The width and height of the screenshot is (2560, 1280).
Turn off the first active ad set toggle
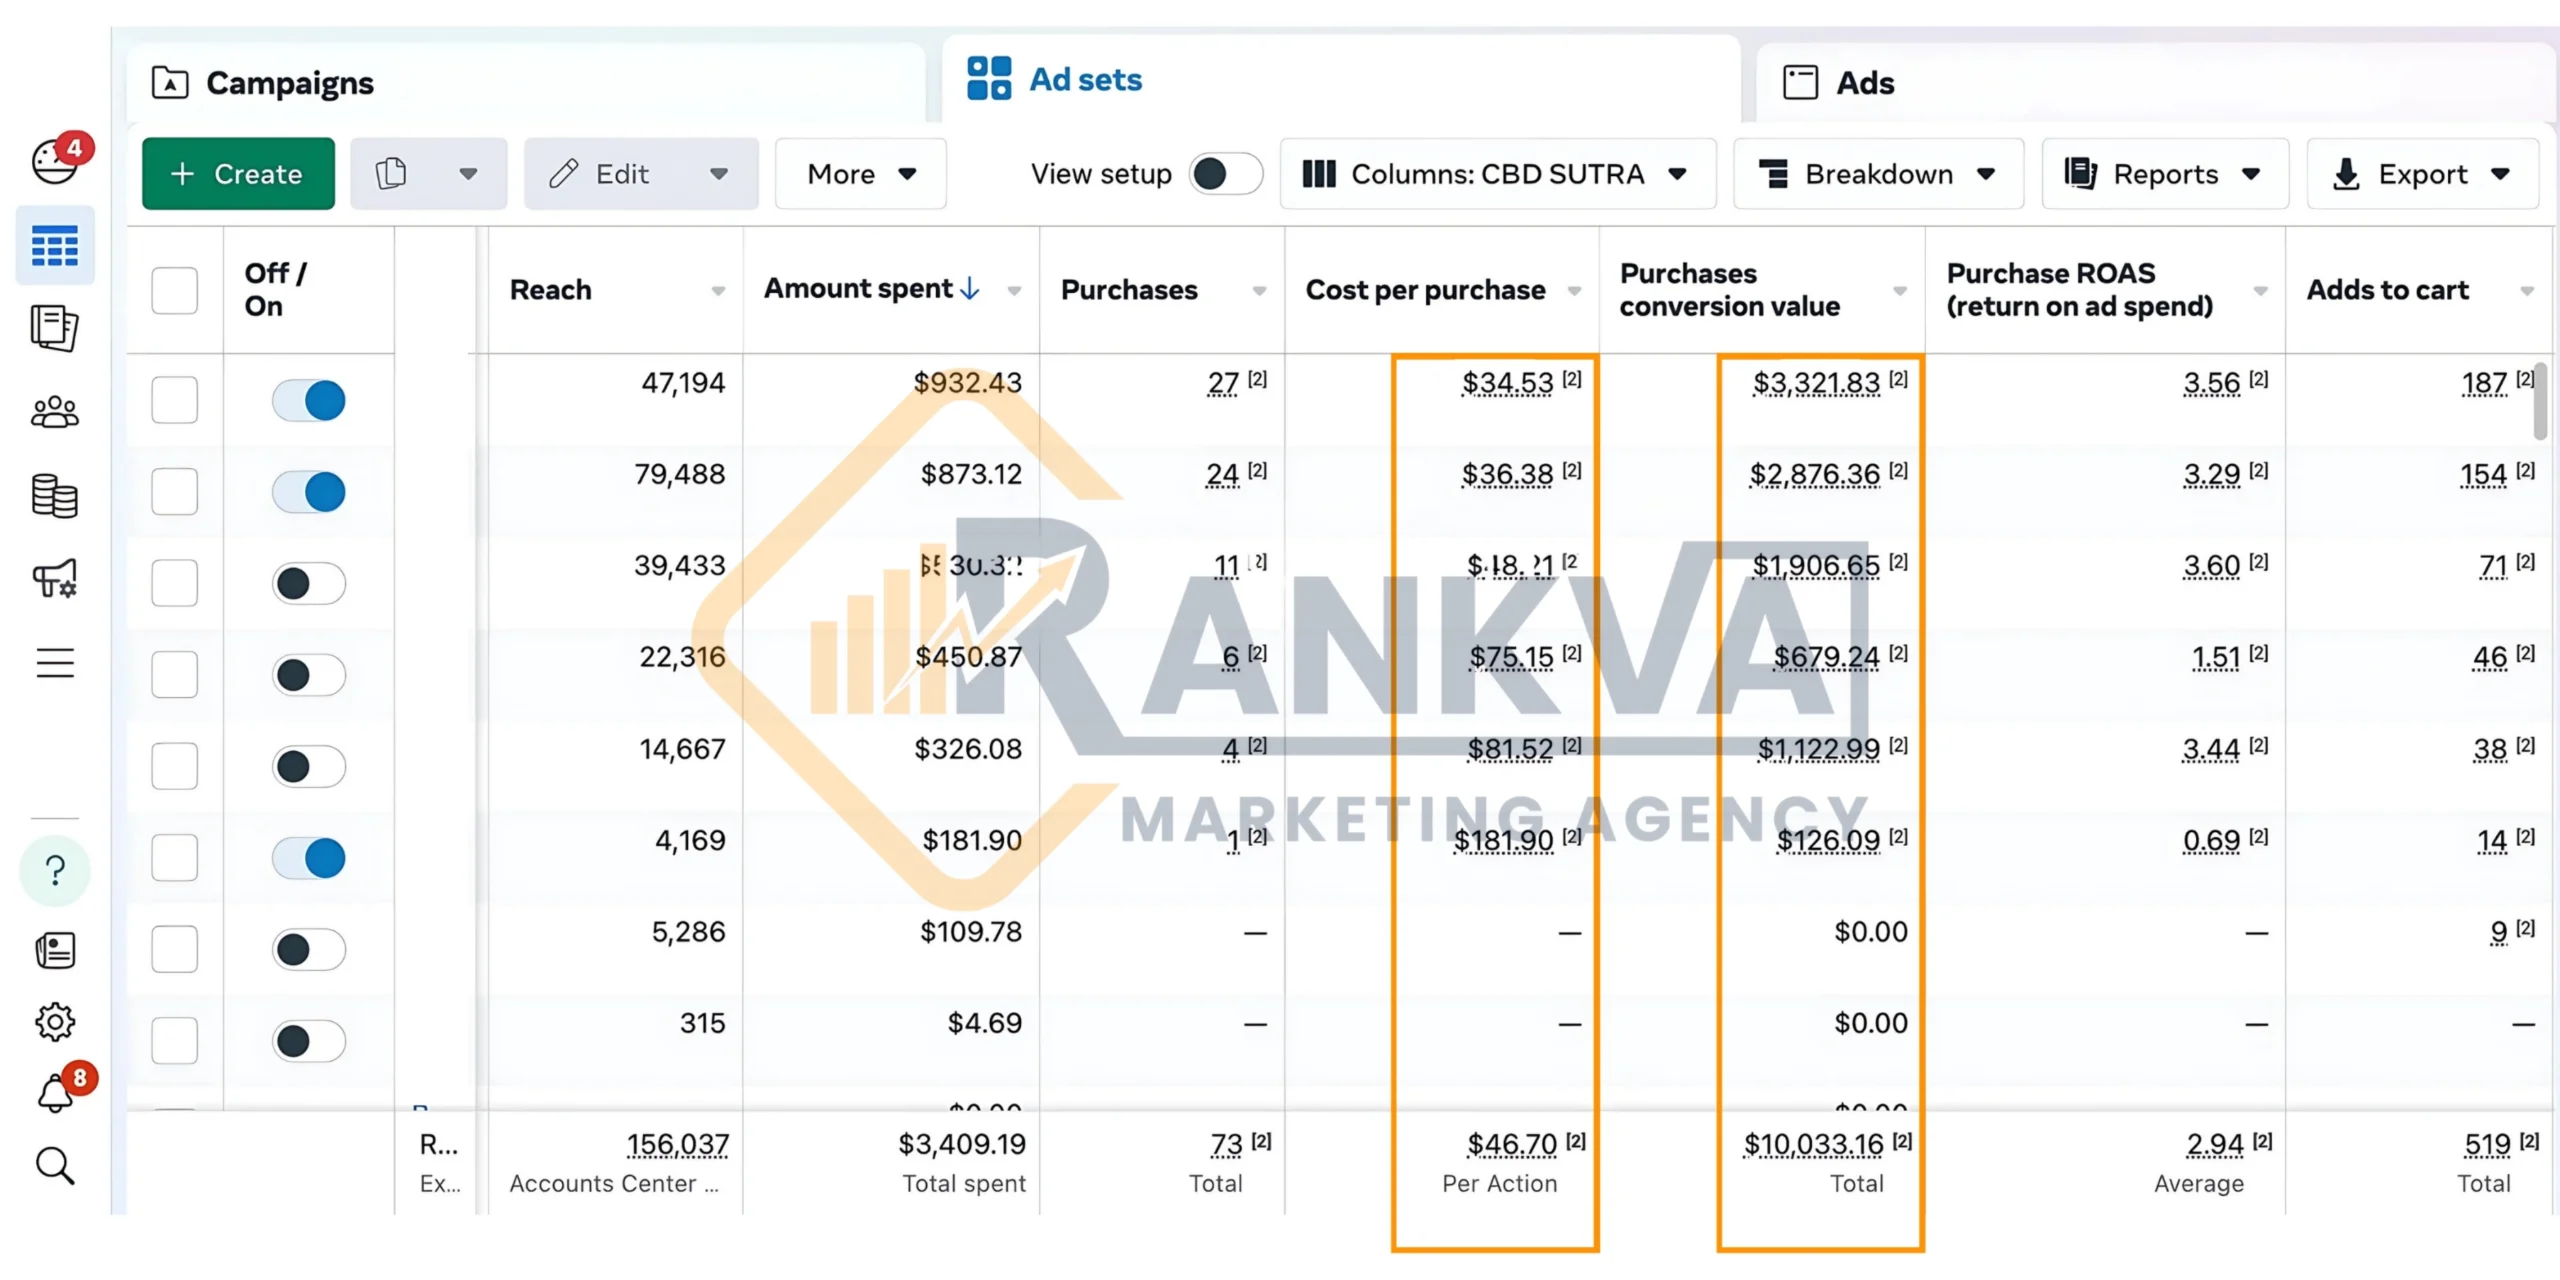[x=308, y=400]
